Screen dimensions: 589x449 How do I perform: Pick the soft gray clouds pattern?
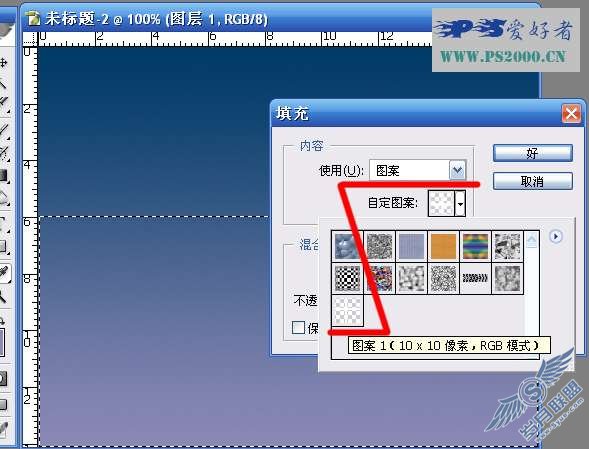411,278
